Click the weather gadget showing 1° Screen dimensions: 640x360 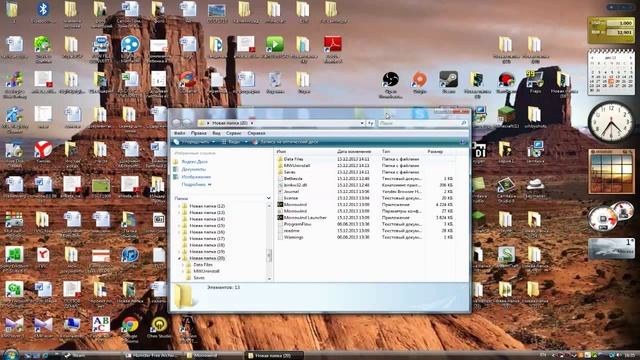(x=611, y=248)
